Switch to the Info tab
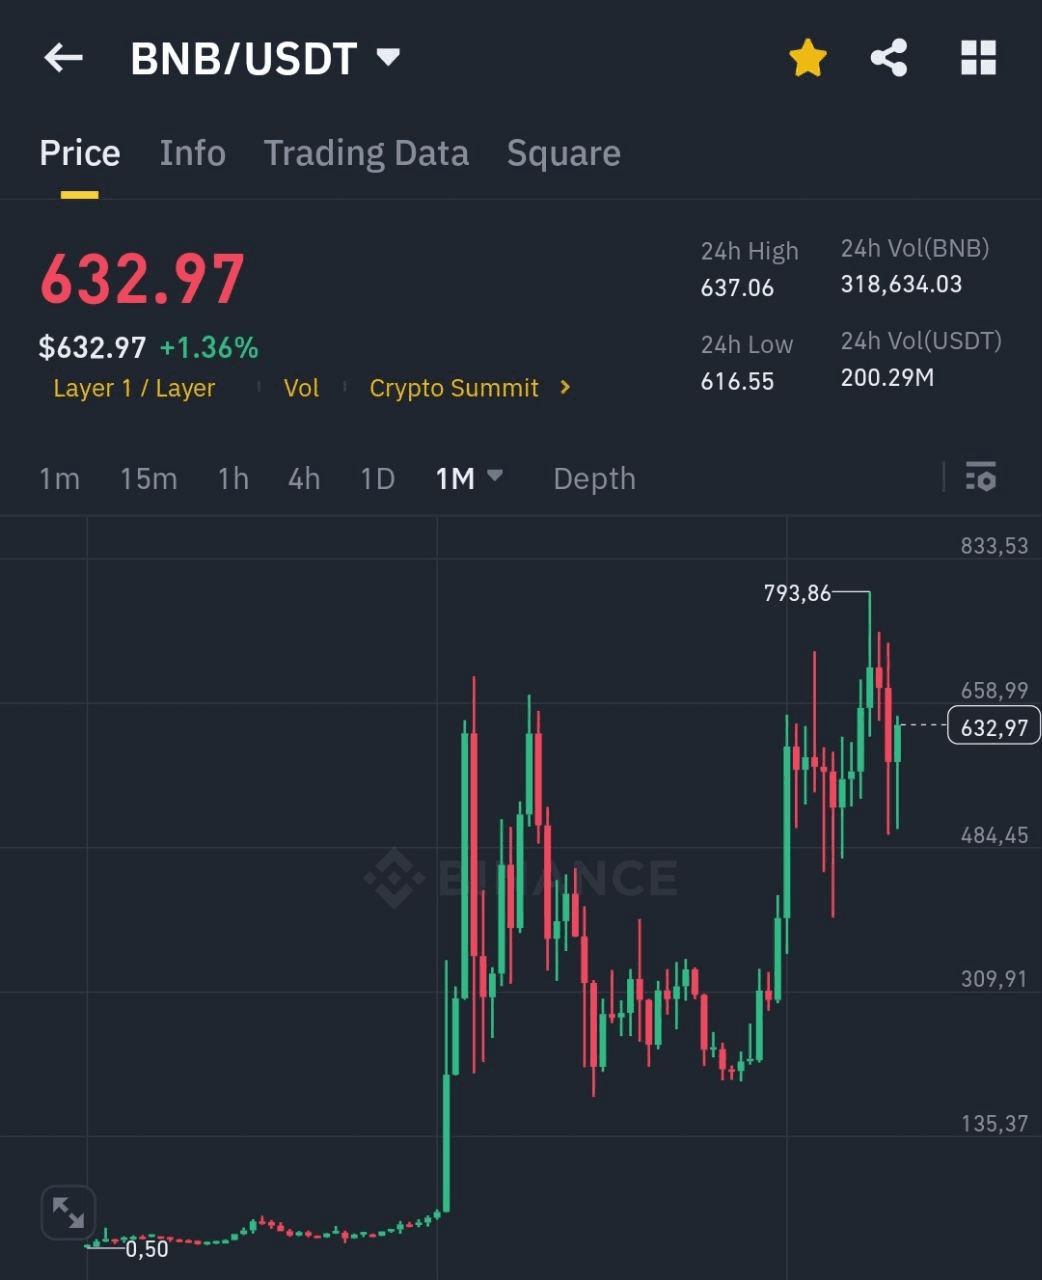This screenshot has height=1280, width=1042. (x=192, y=153)
